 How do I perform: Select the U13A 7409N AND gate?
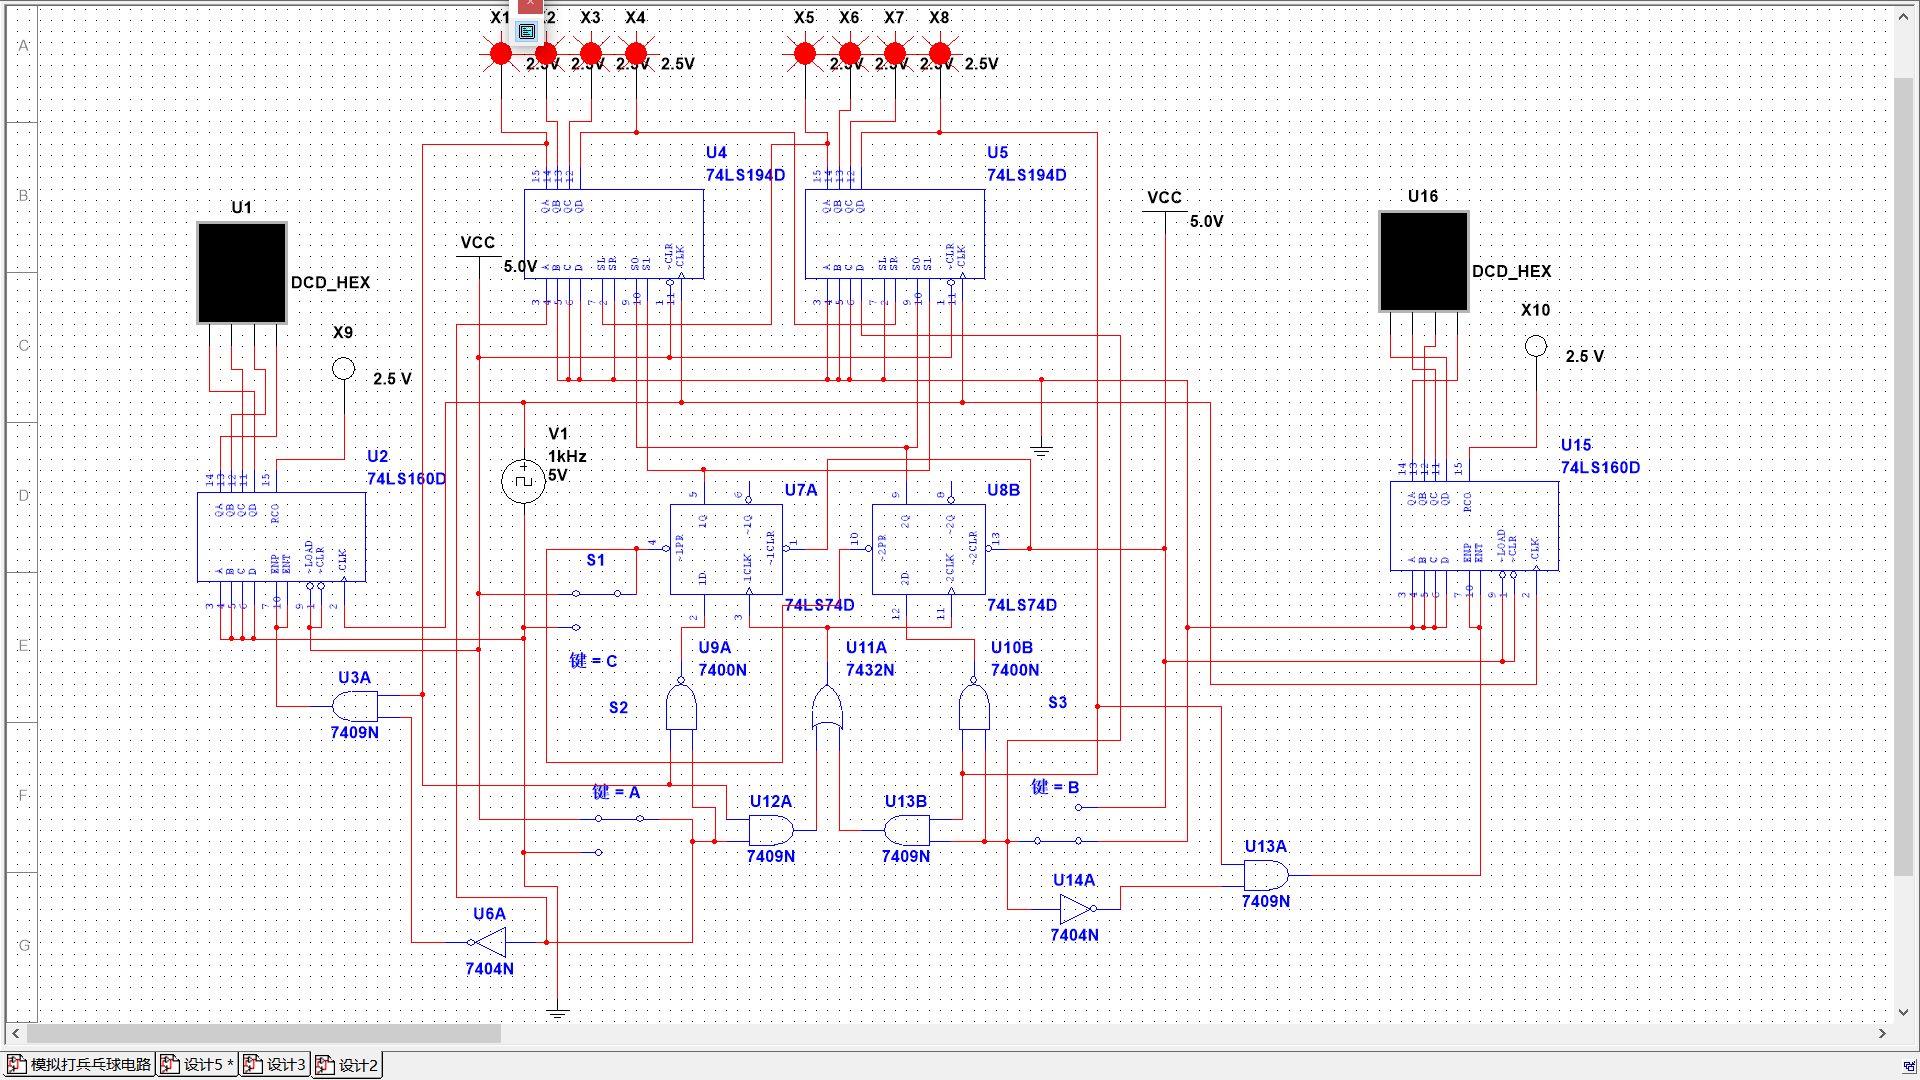click(x=1265, y=876)
